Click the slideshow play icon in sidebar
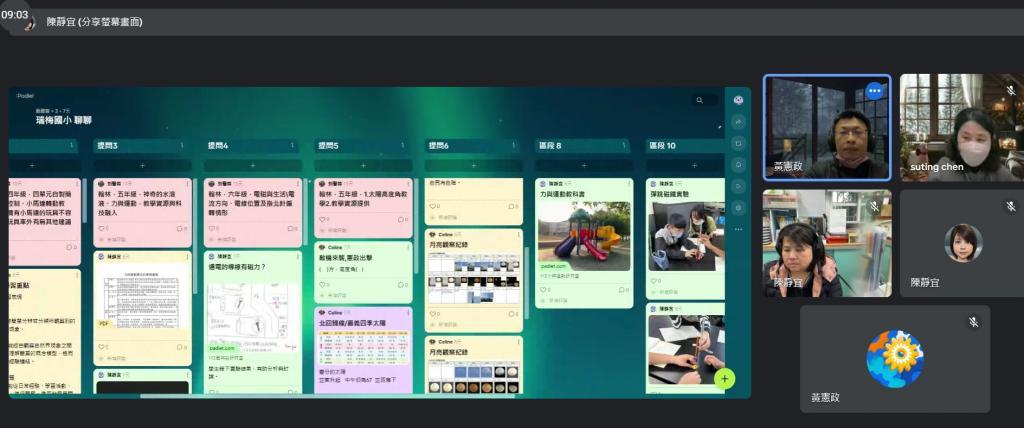This screenshot has width=1024, height=428. 738,185
